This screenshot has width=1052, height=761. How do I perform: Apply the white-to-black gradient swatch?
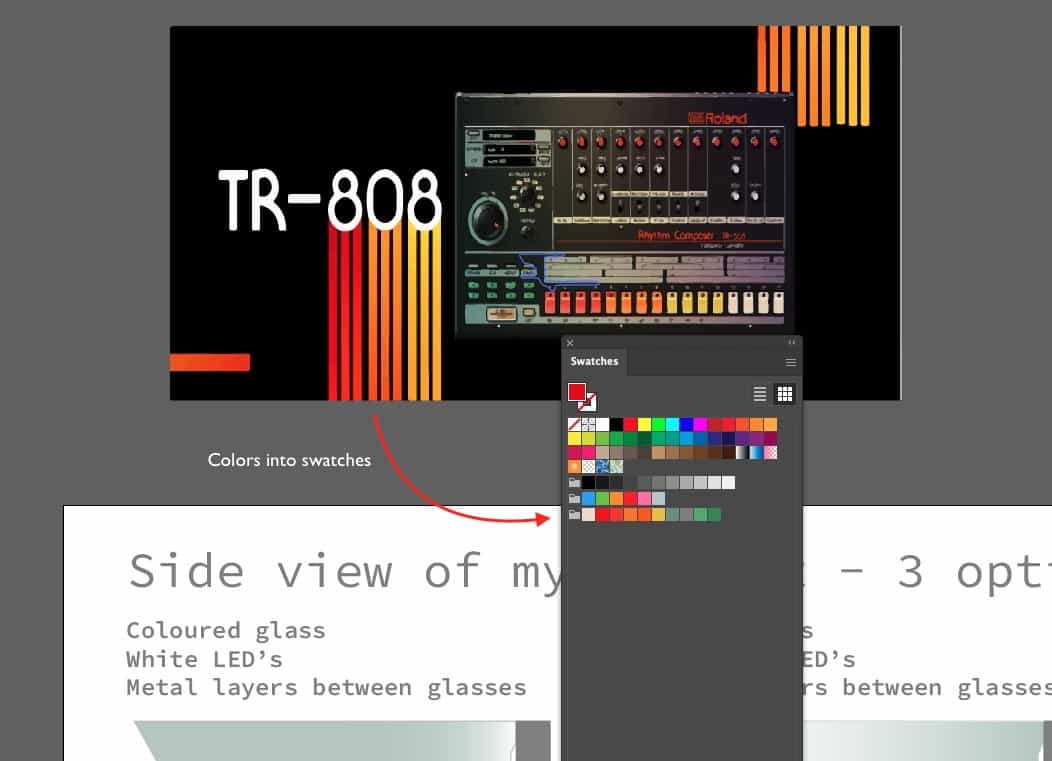743,452
